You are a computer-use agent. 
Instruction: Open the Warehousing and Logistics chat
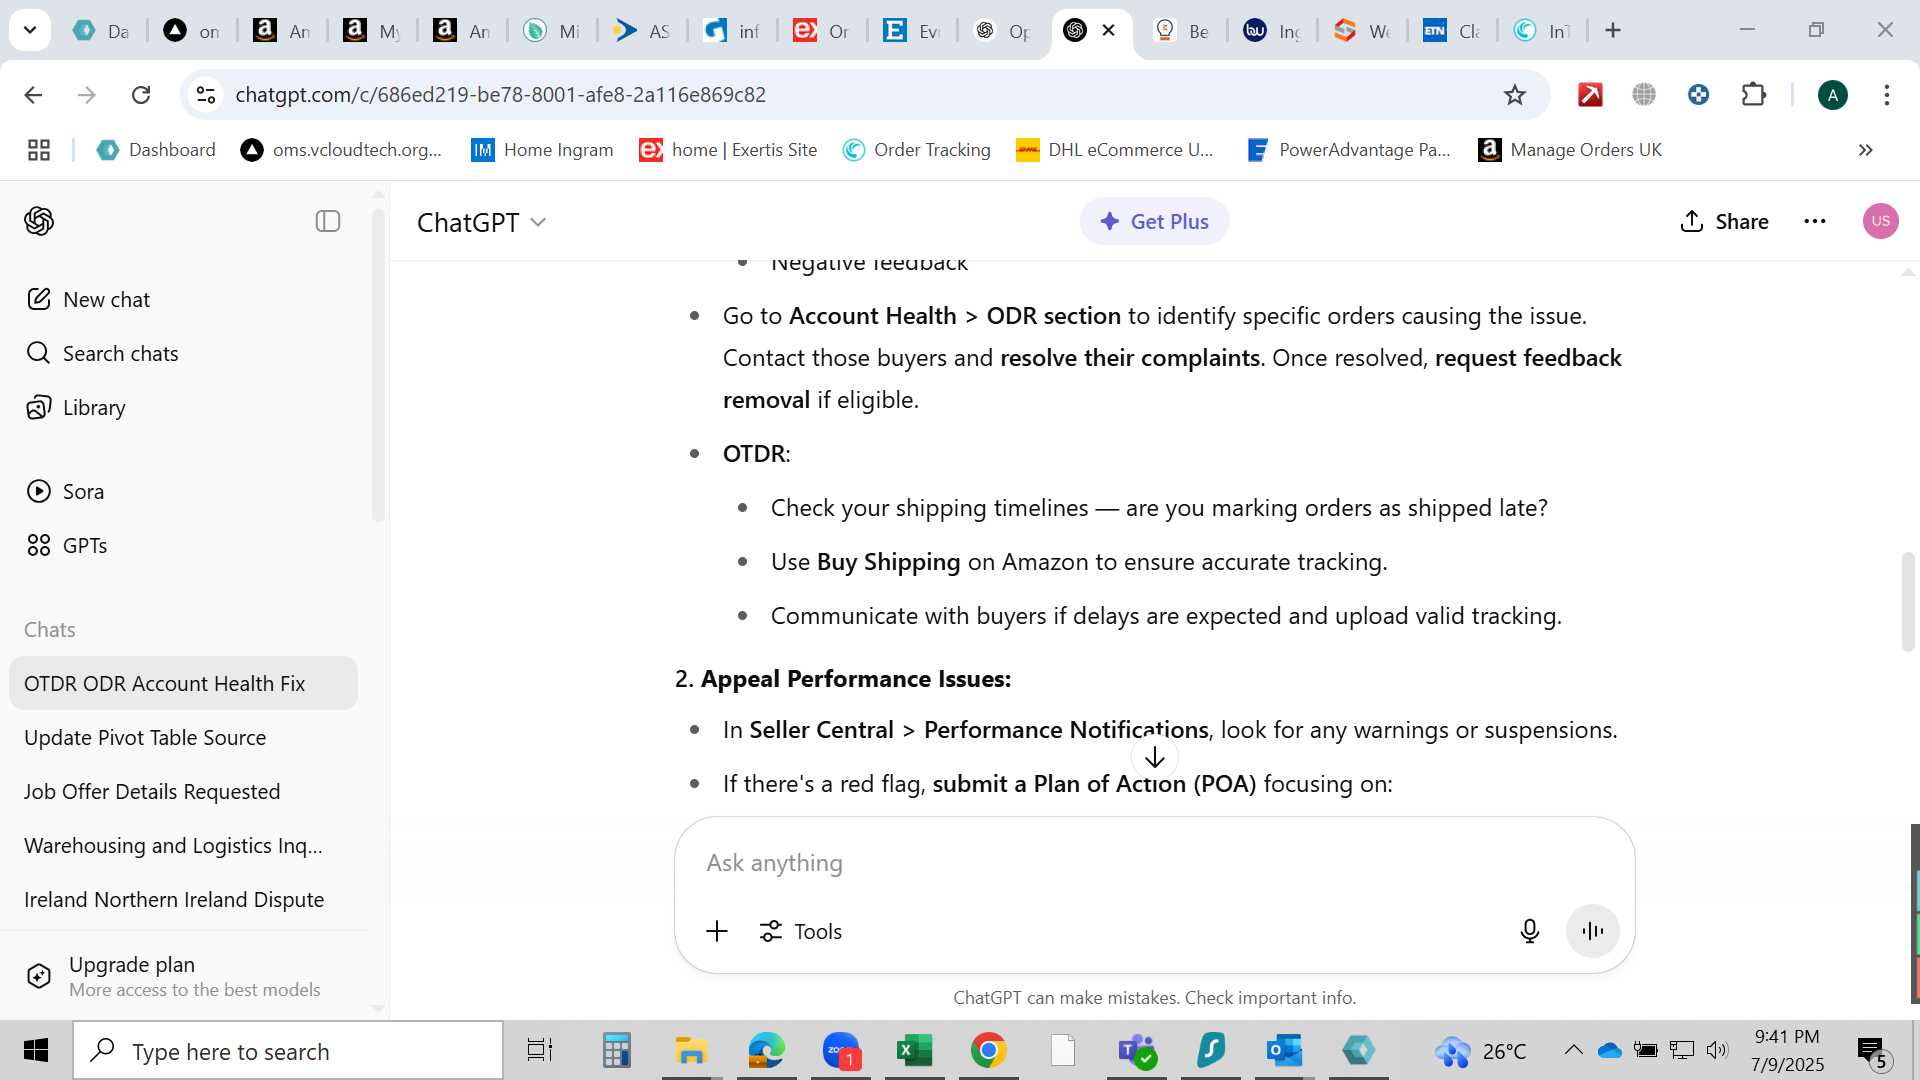click(x=183, y=845)
